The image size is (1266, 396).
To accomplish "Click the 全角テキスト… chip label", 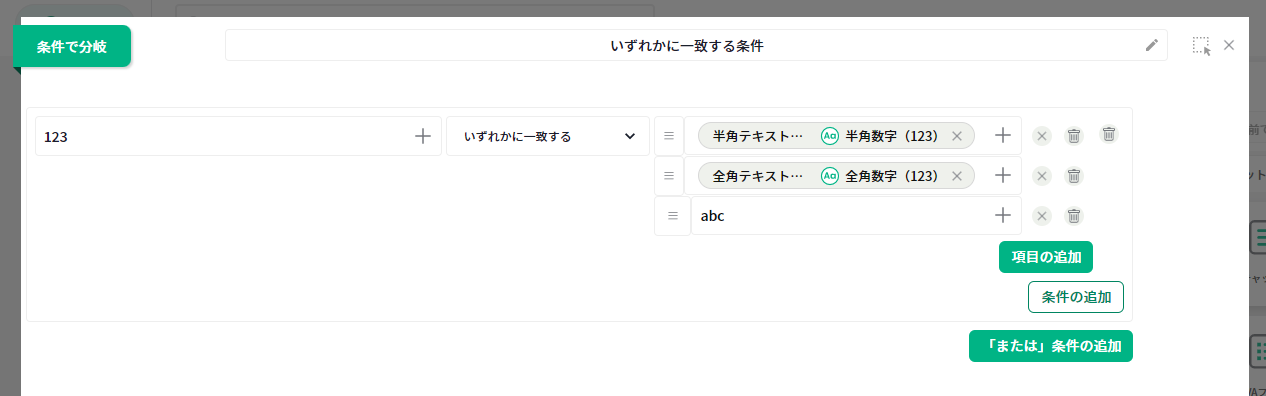I will 758,176.
